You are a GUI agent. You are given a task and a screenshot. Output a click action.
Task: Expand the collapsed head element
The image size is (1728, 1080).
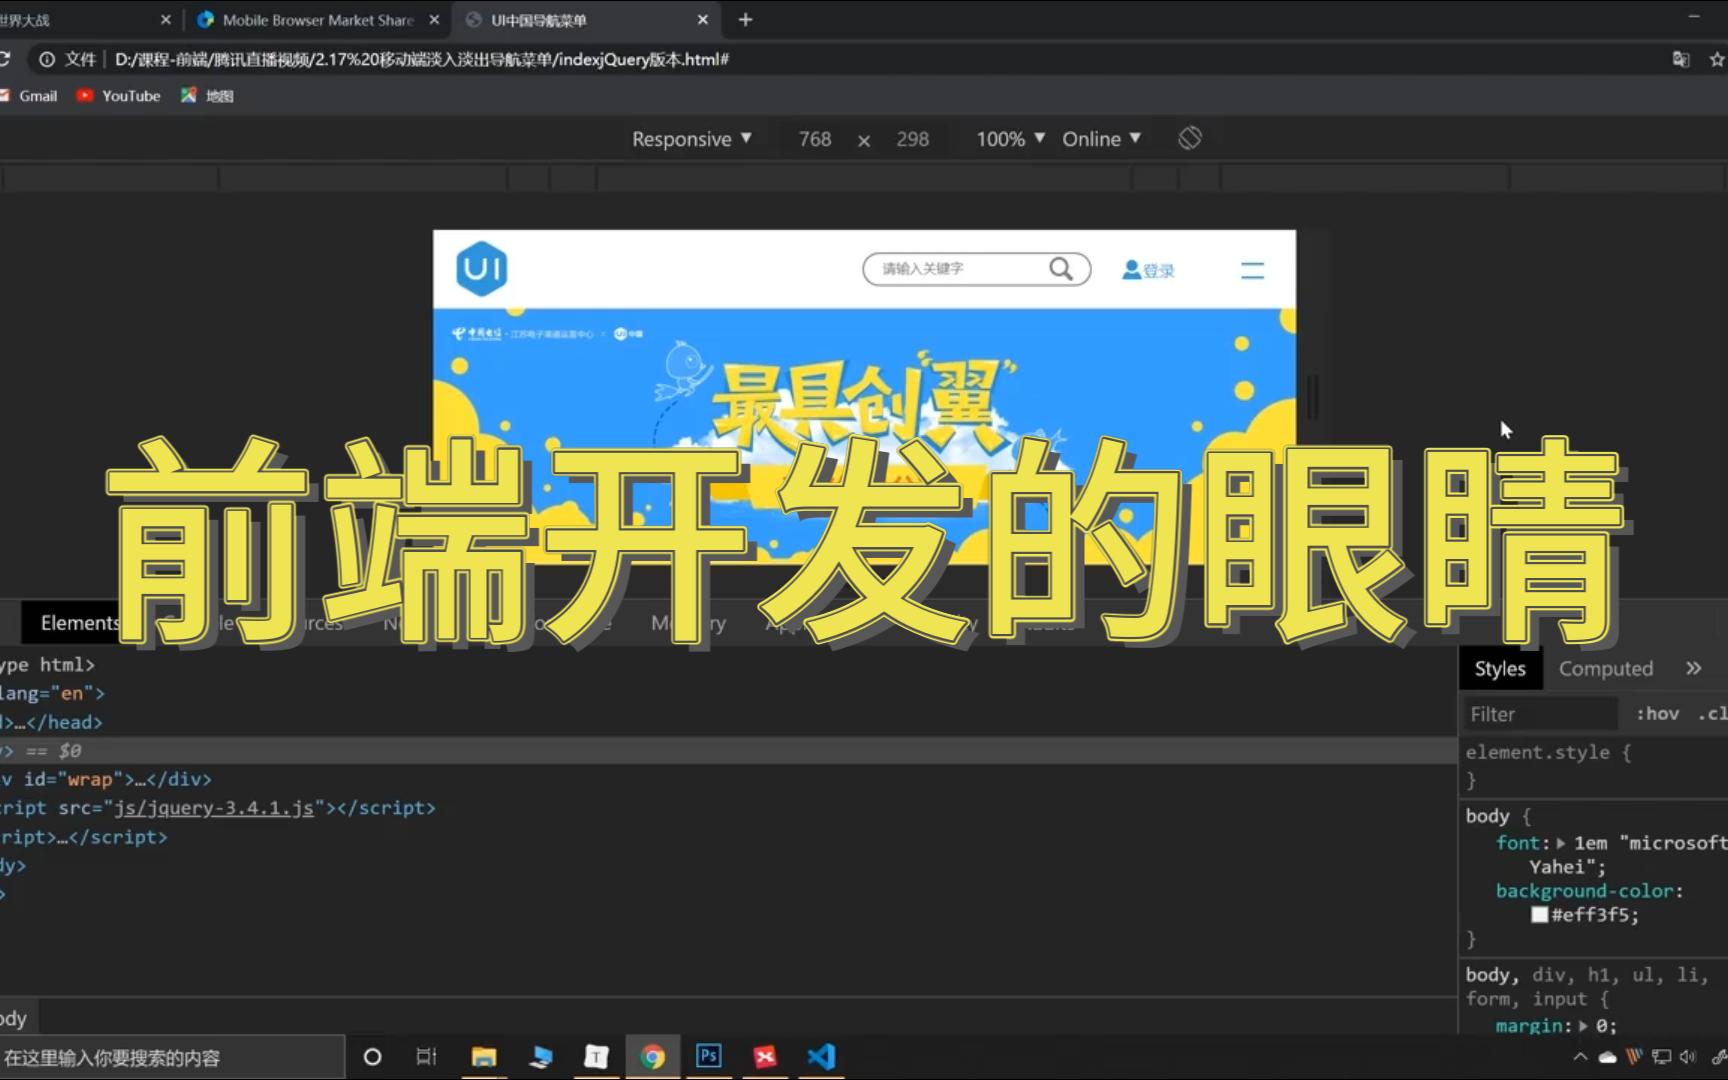[51, 722]
